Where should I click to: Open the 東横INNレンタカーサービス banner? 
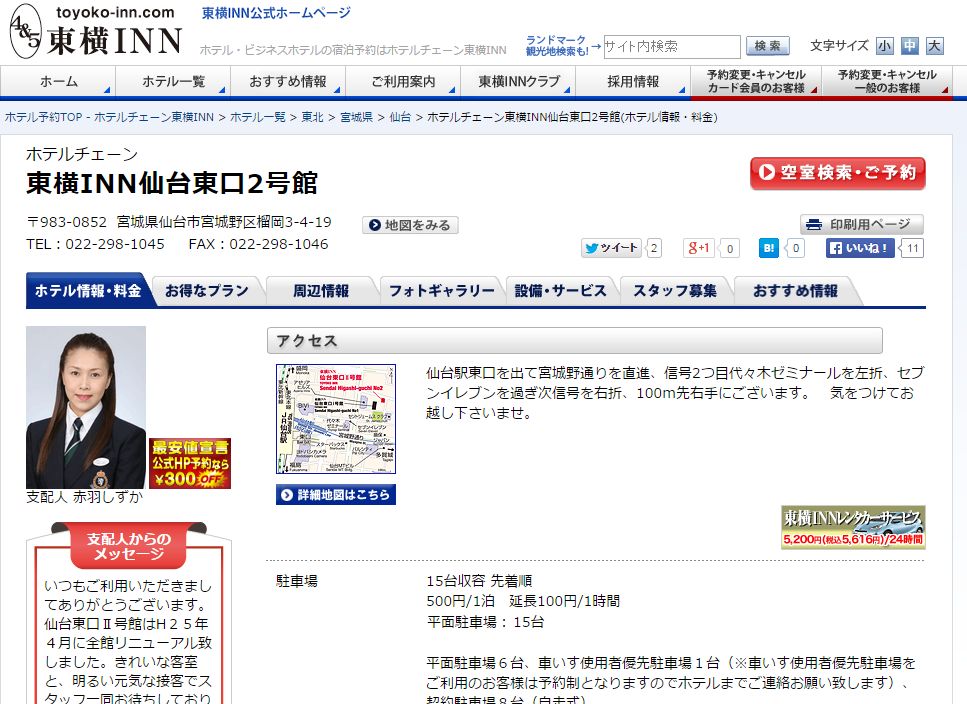(x=853, y=527)
